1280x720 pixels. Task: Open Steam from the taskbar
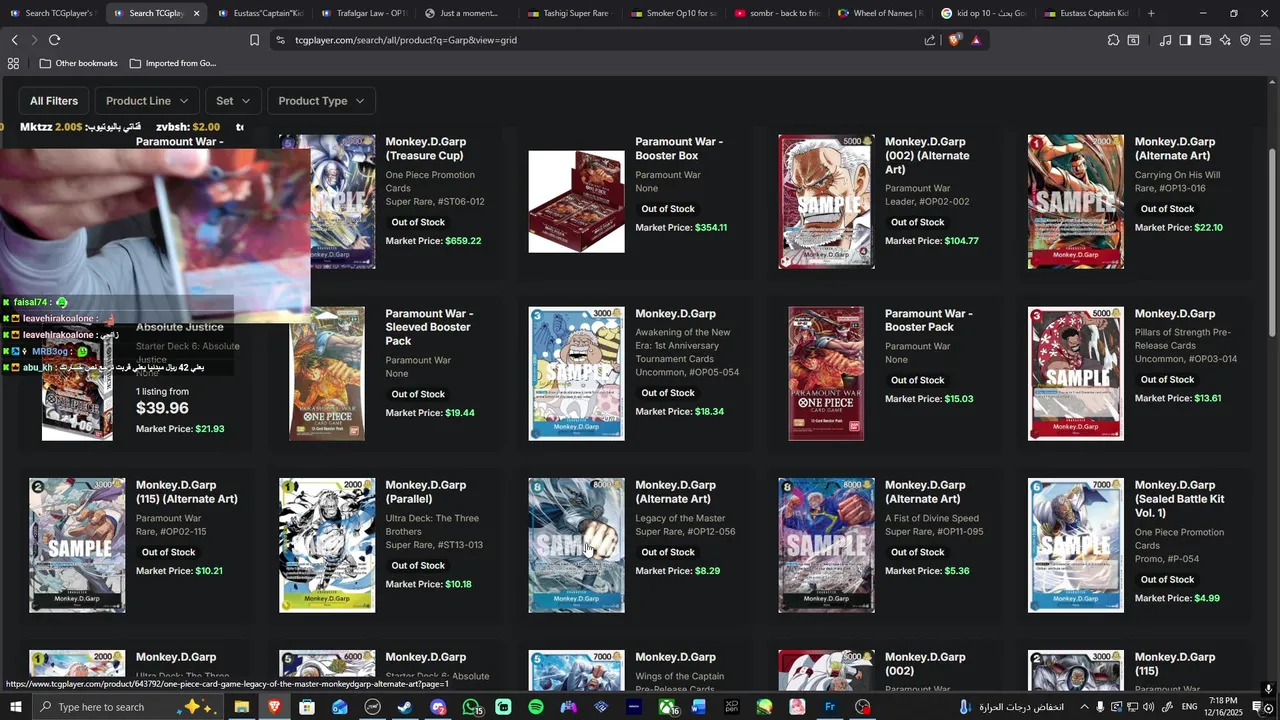point(405,707)
